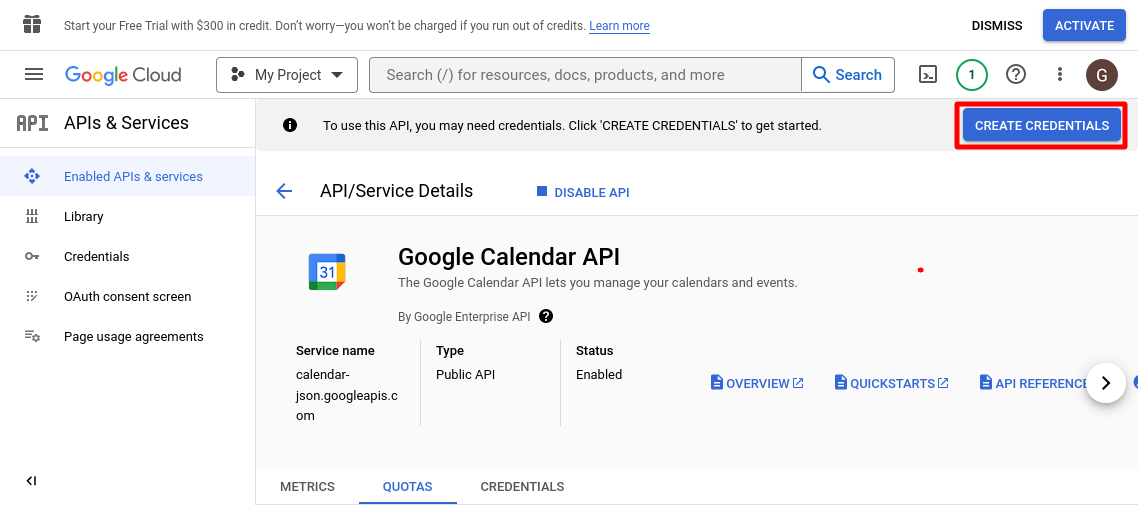Click the back arrow beside API/Service Details
This screenshot has height=505, width=1138.
pyautogui.click(x=284, y=191)
